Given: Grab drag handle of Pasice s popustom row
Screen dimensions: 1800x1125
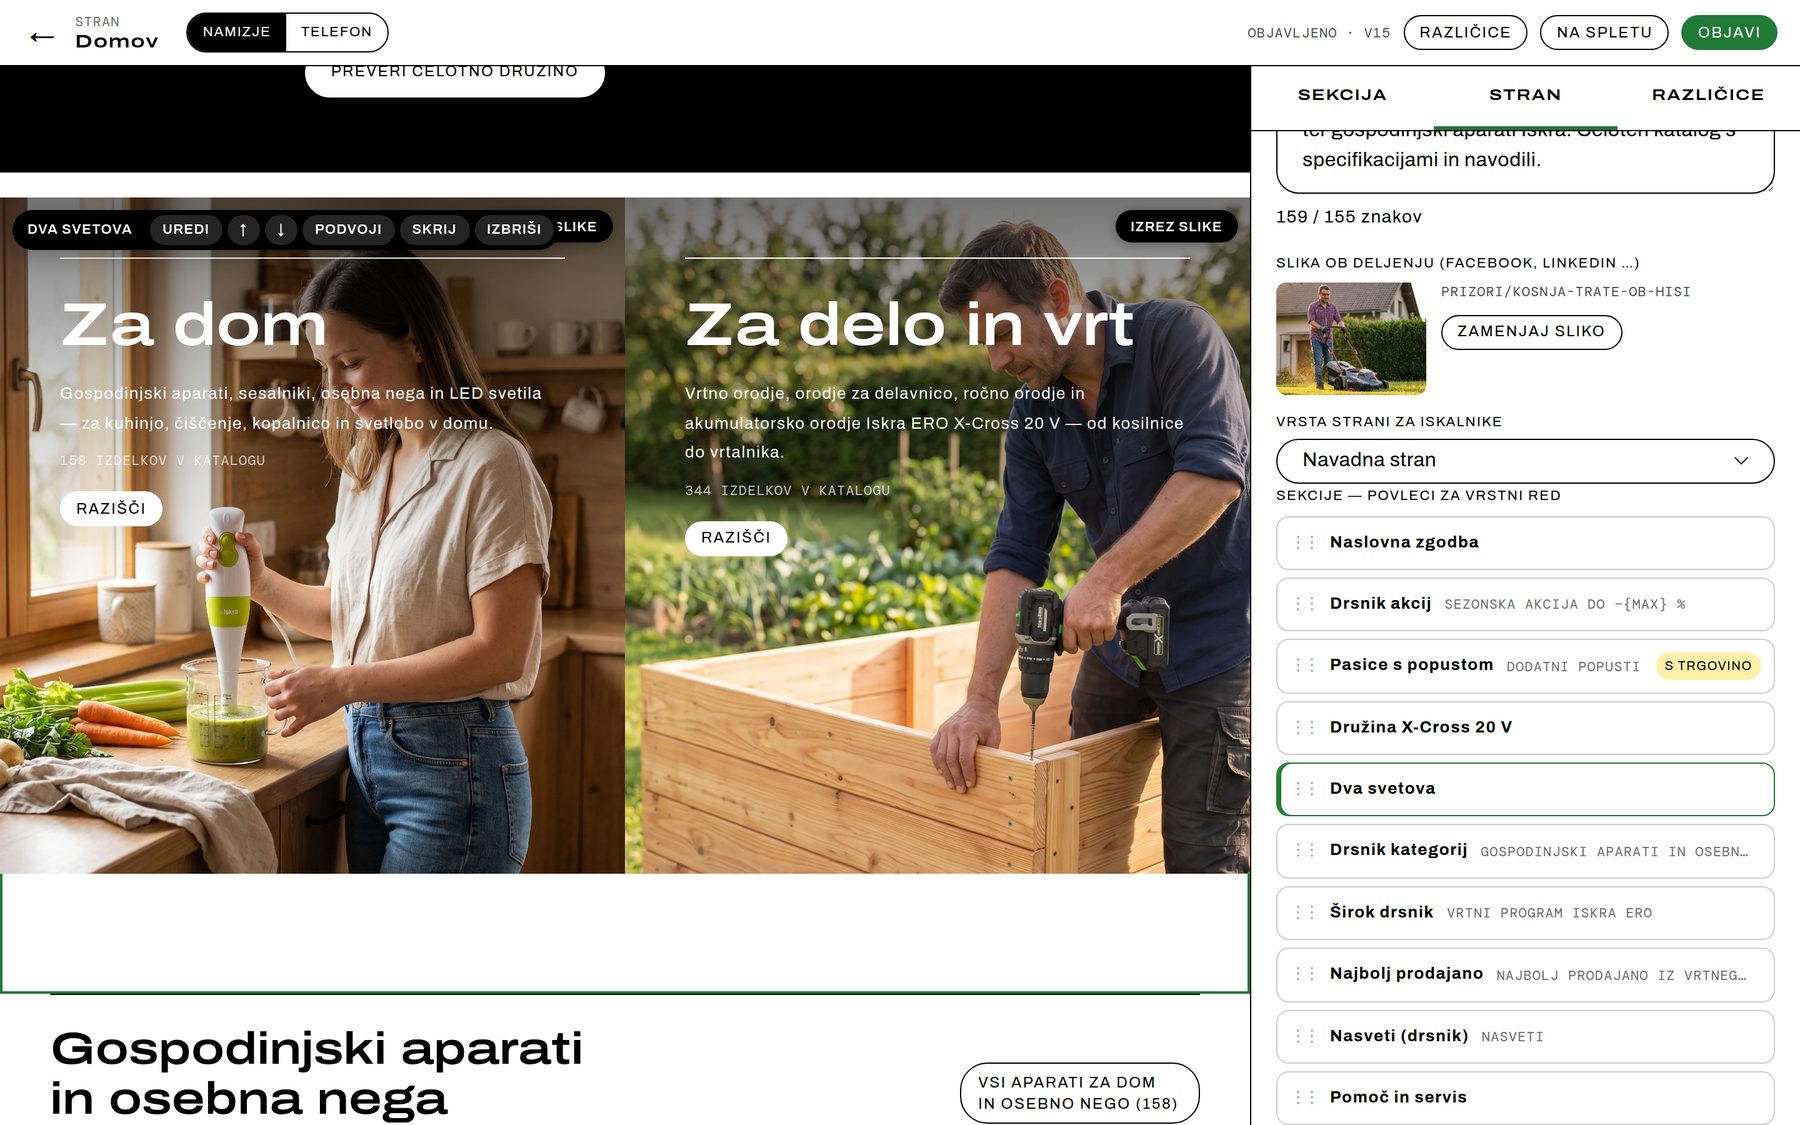Looking at the screenshot, I should 1305,665.
